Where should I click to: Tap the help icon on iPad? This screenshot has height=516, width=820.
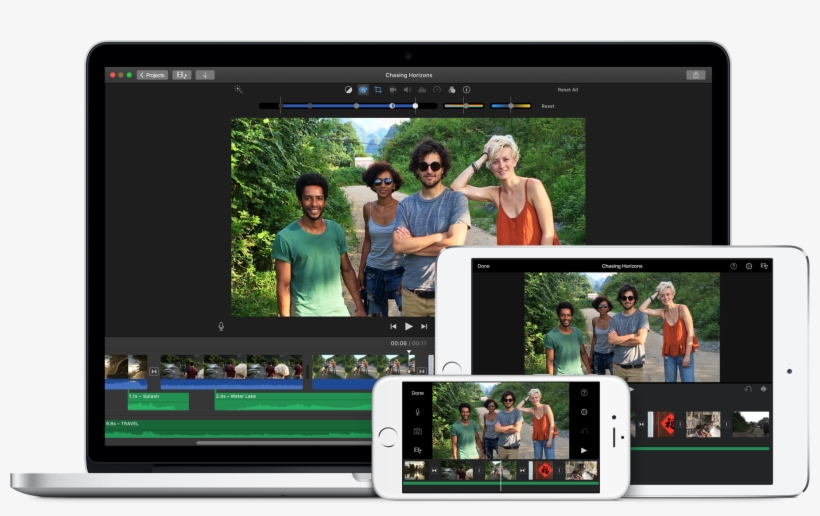tap(733, 266)
